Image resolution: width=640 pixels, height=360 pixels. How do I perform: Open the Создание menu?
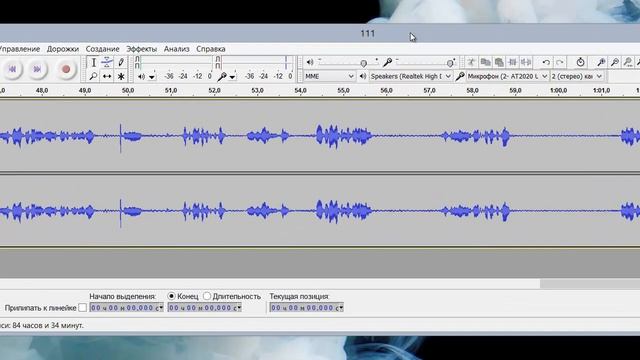[x=102, y=49]
